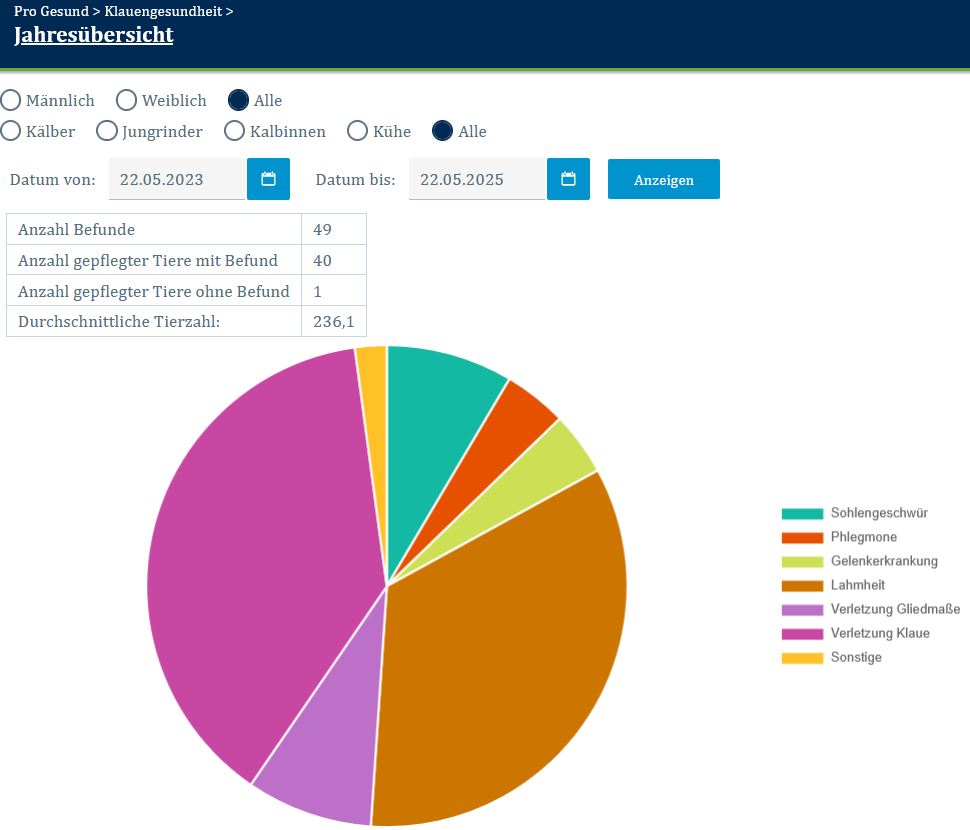This screenshot has width=970, height=830.
Task: Select the Weiblich radio button
Action: click(127, 100)
